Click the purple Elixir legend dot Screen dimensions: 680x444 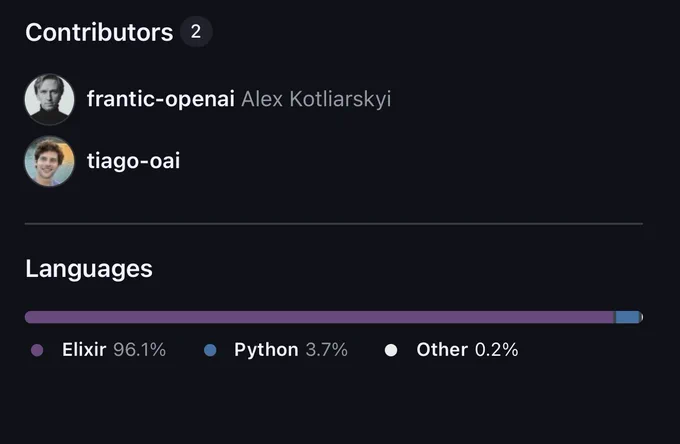[37, 350]
